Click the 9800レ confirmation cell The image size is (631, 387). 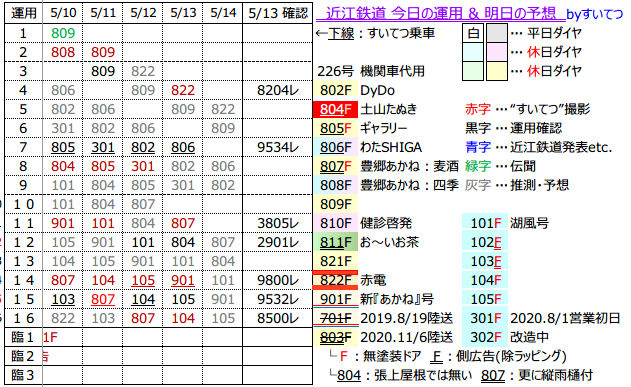click(278, 280)
